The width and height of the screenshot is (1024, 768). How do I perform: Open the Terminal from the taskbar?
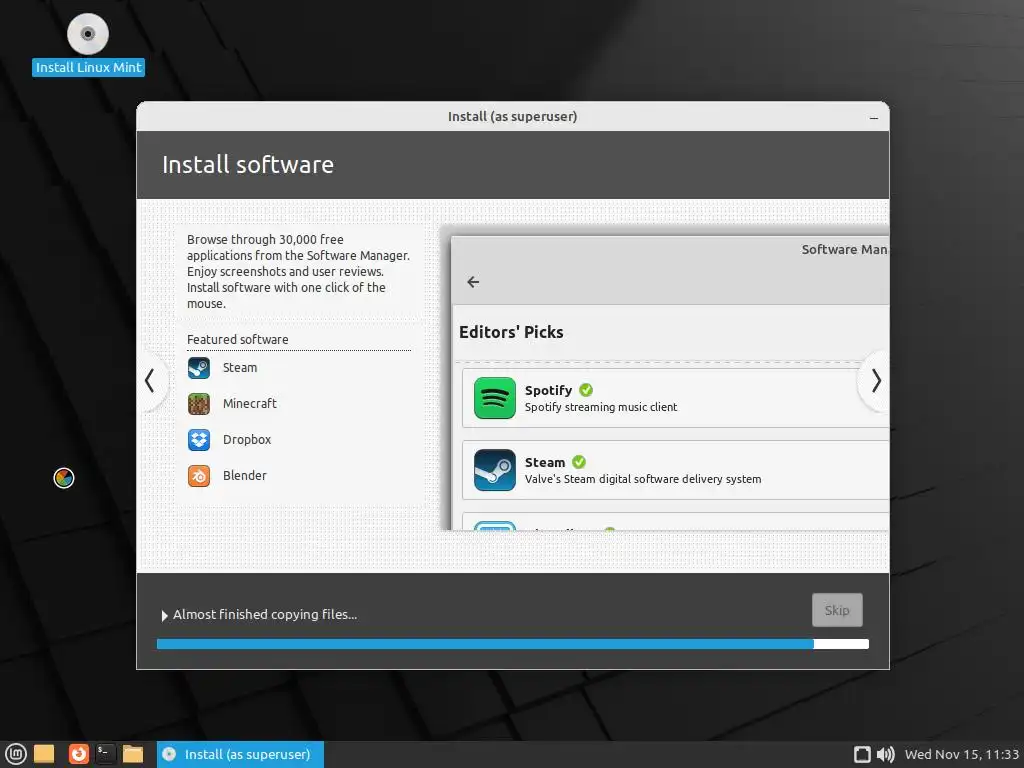point(105,754)
